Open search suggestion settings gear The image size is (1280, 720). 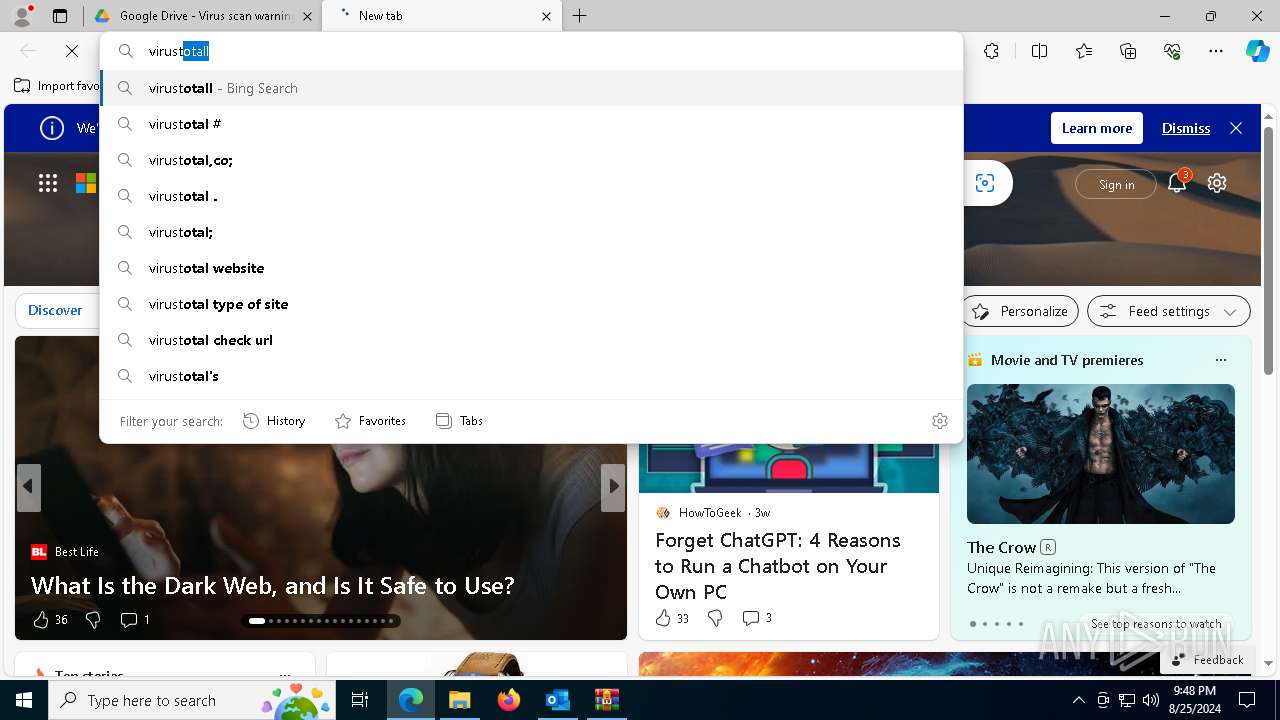point(939,421)
